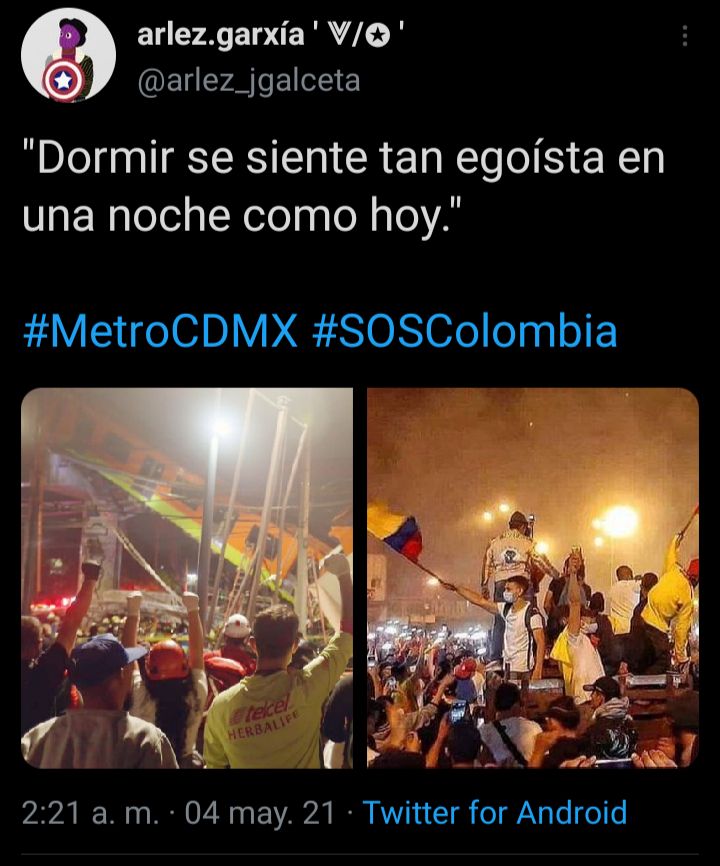Tap the yellow Herbalife shirt in the left photo
Screen dimensions: 720x866
tap(273, 712)
